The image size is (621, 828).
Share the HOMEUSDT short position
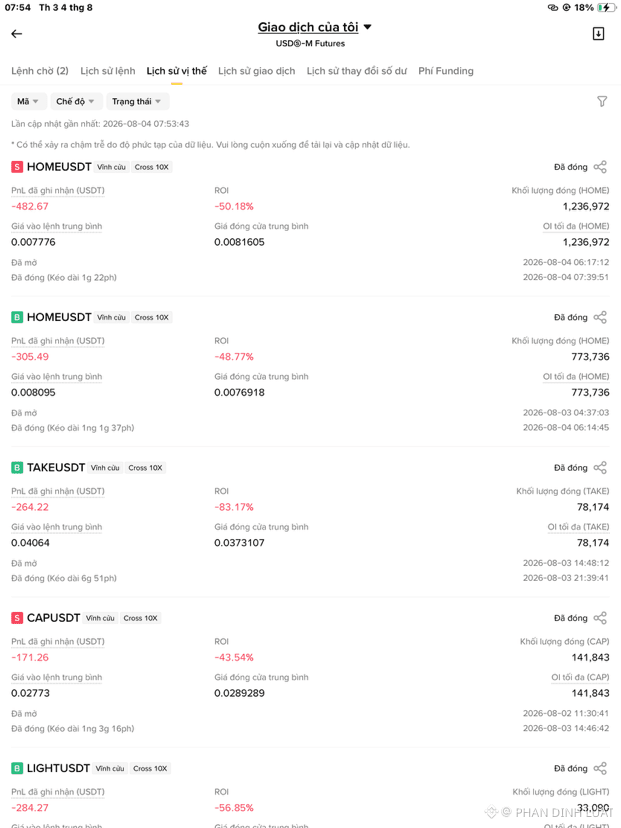600,167
